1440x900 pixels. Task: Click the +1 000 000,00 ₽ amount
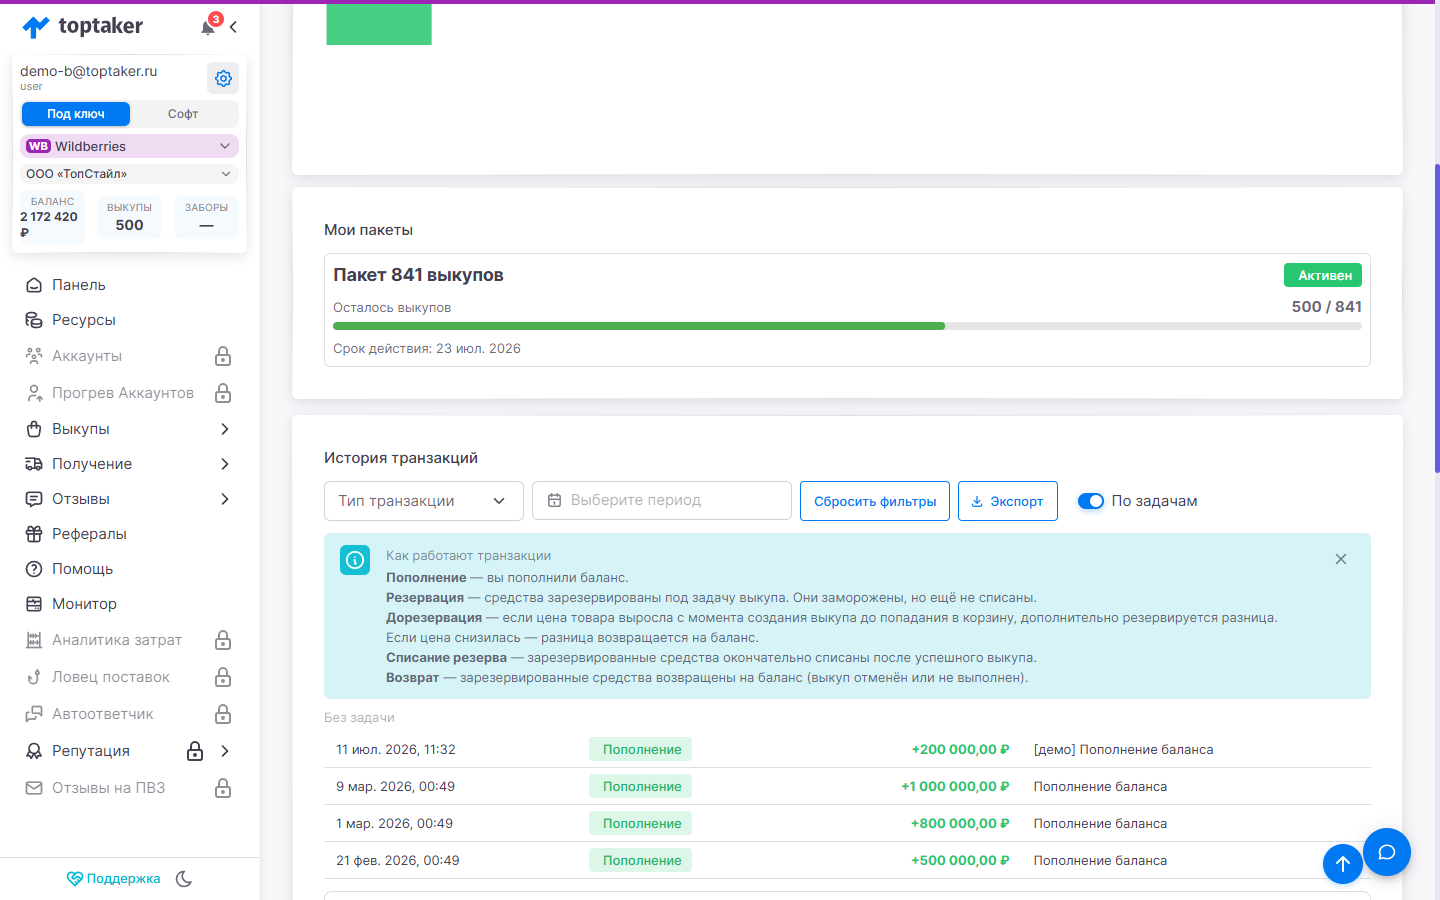tap(955, 786)
